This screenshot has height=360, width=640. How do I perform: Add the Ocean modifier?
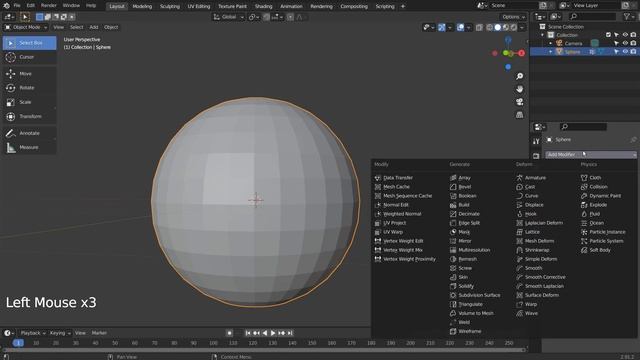pyautogui.click(x=592, y=223)
